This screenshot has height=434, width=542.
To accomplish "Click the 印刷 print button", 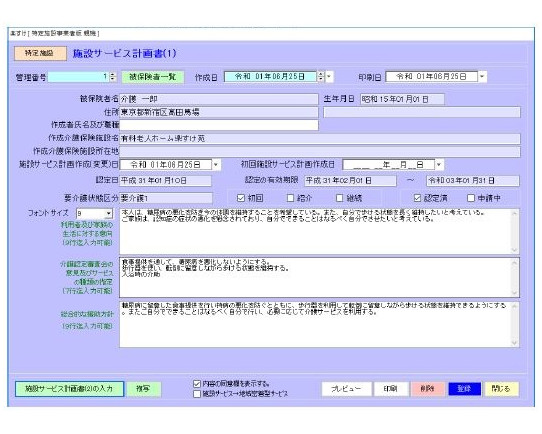I will pyautogui.click(x=391, y=389).
